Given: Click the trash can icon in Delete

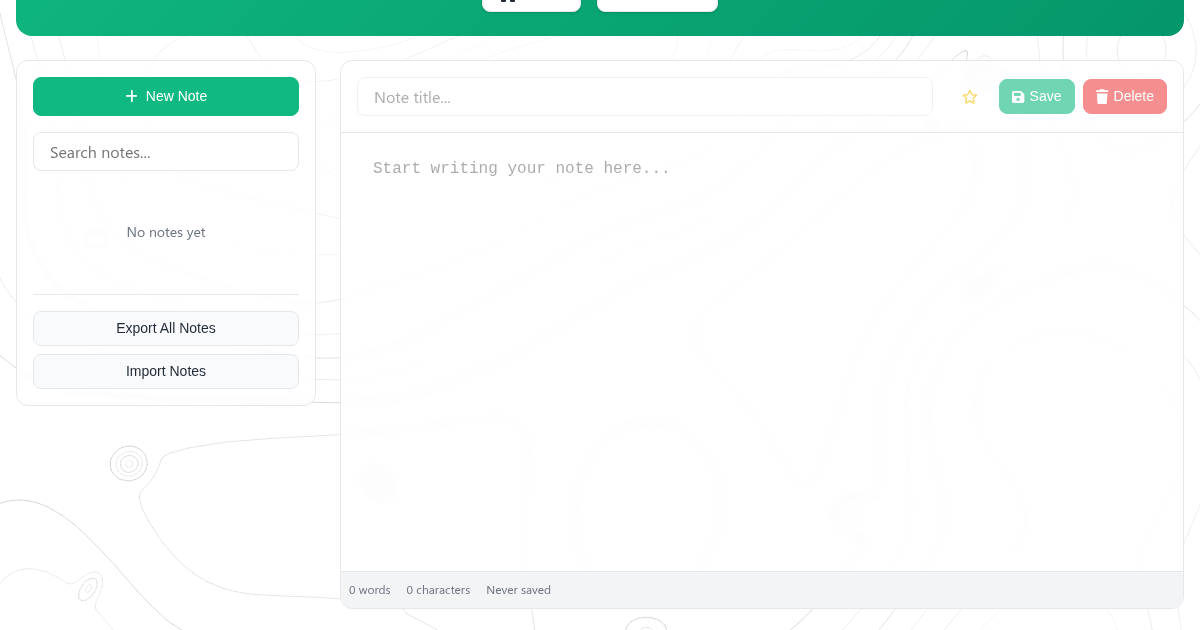Looking at the screenshot, I should tap(1102, 97).
